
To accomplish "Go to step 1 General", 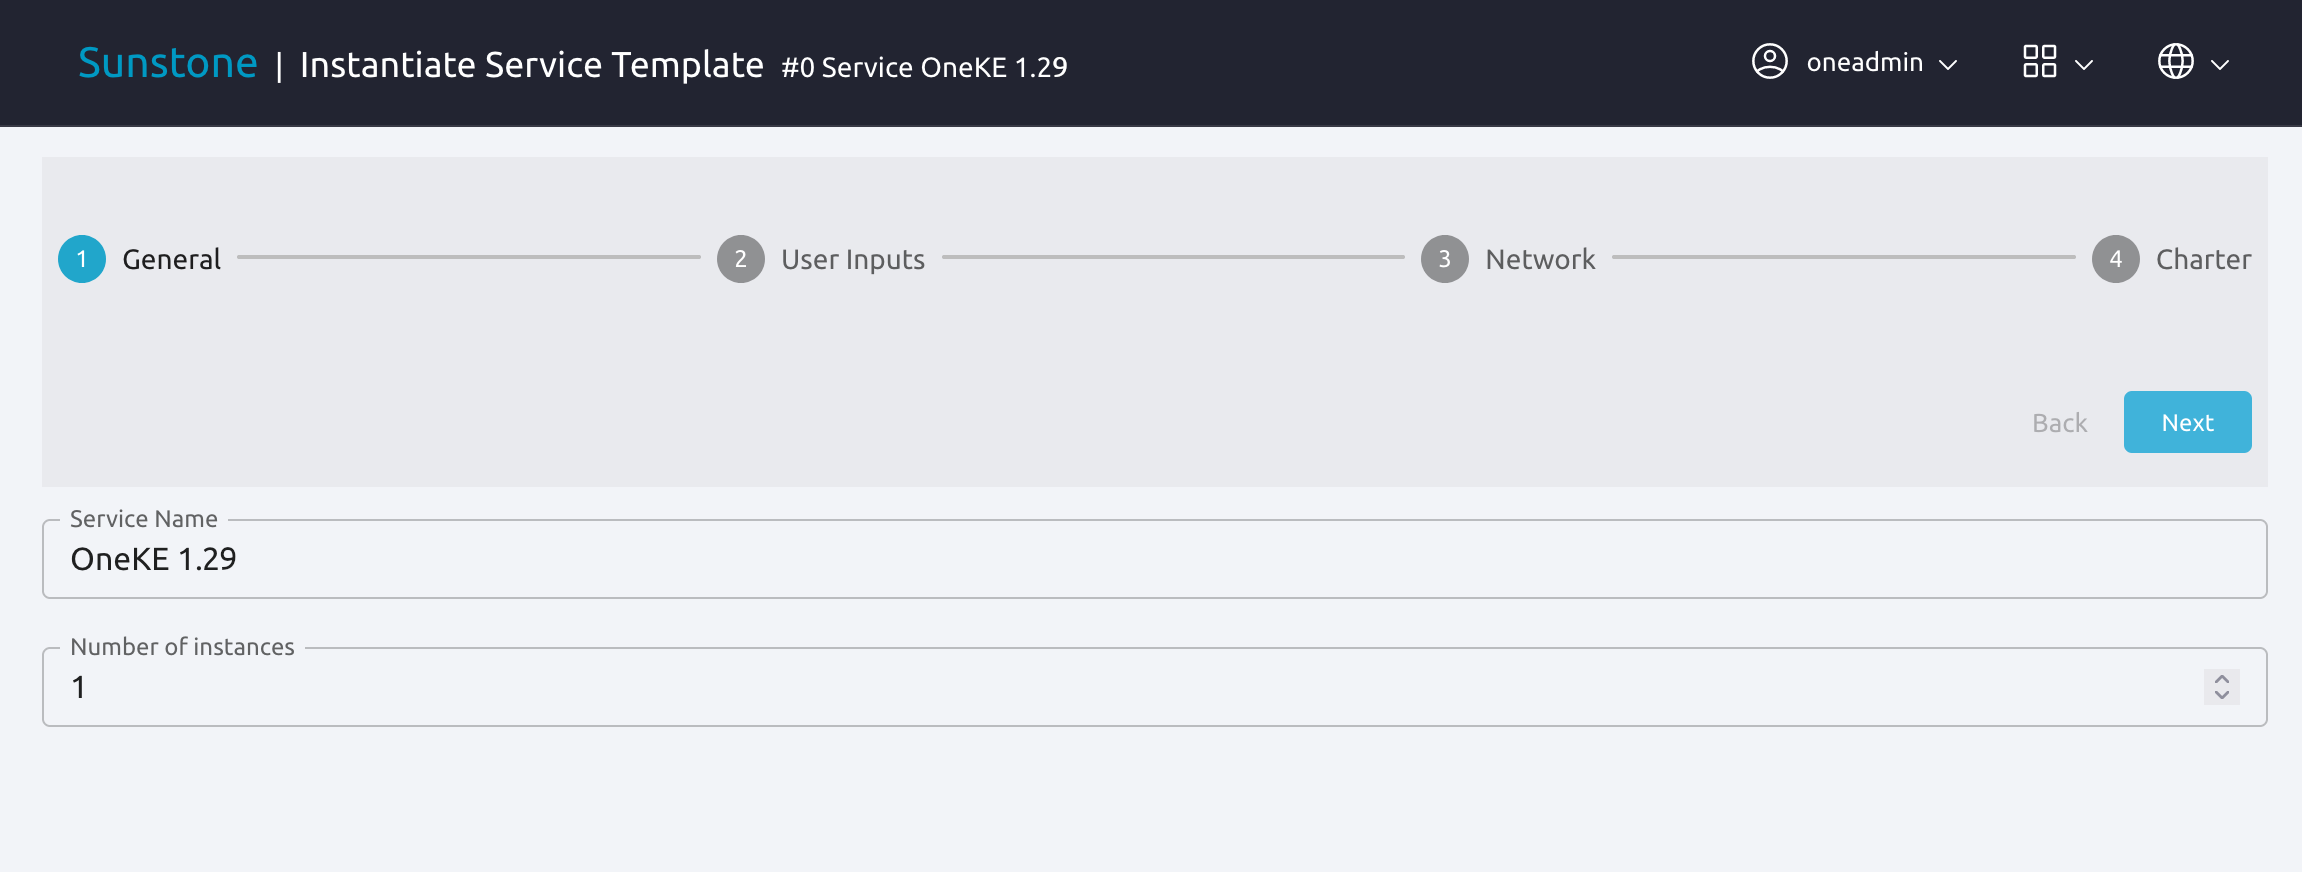I will pos(140,259).
